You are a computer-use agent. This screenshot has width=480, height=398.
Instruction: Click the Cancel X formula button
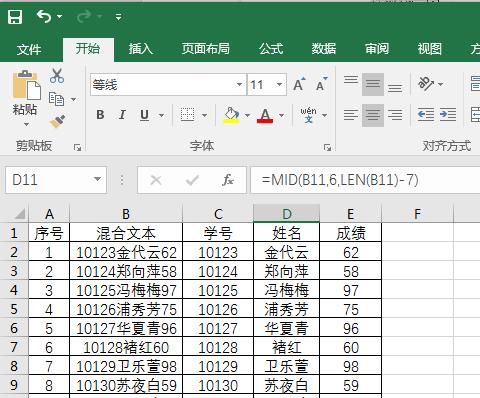[156, 180]
